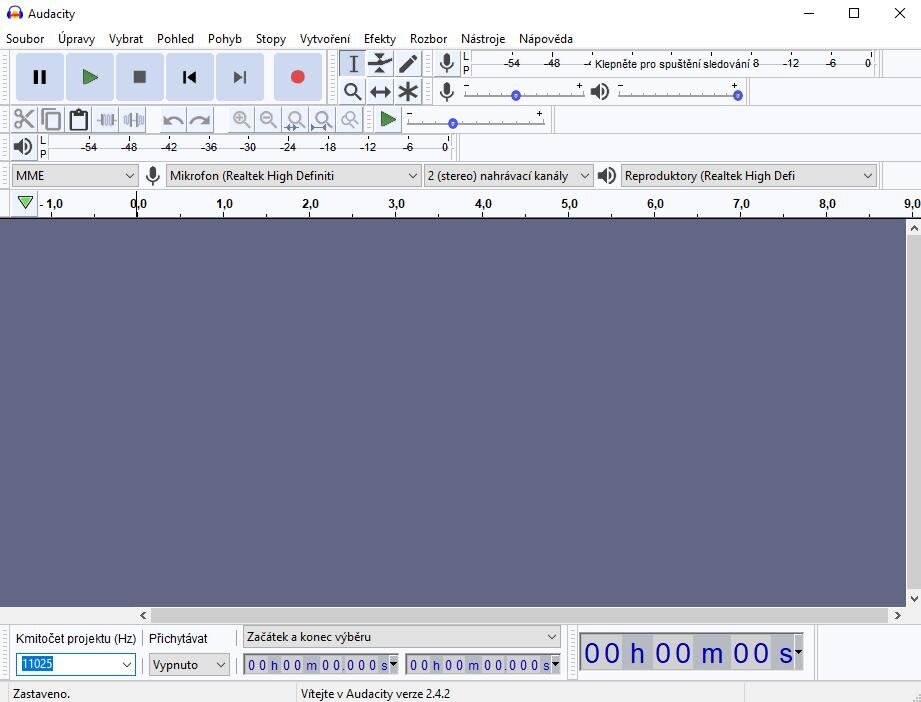Open the Stopy menu
This screenshot has width=921, height=702.
point(271,39)
